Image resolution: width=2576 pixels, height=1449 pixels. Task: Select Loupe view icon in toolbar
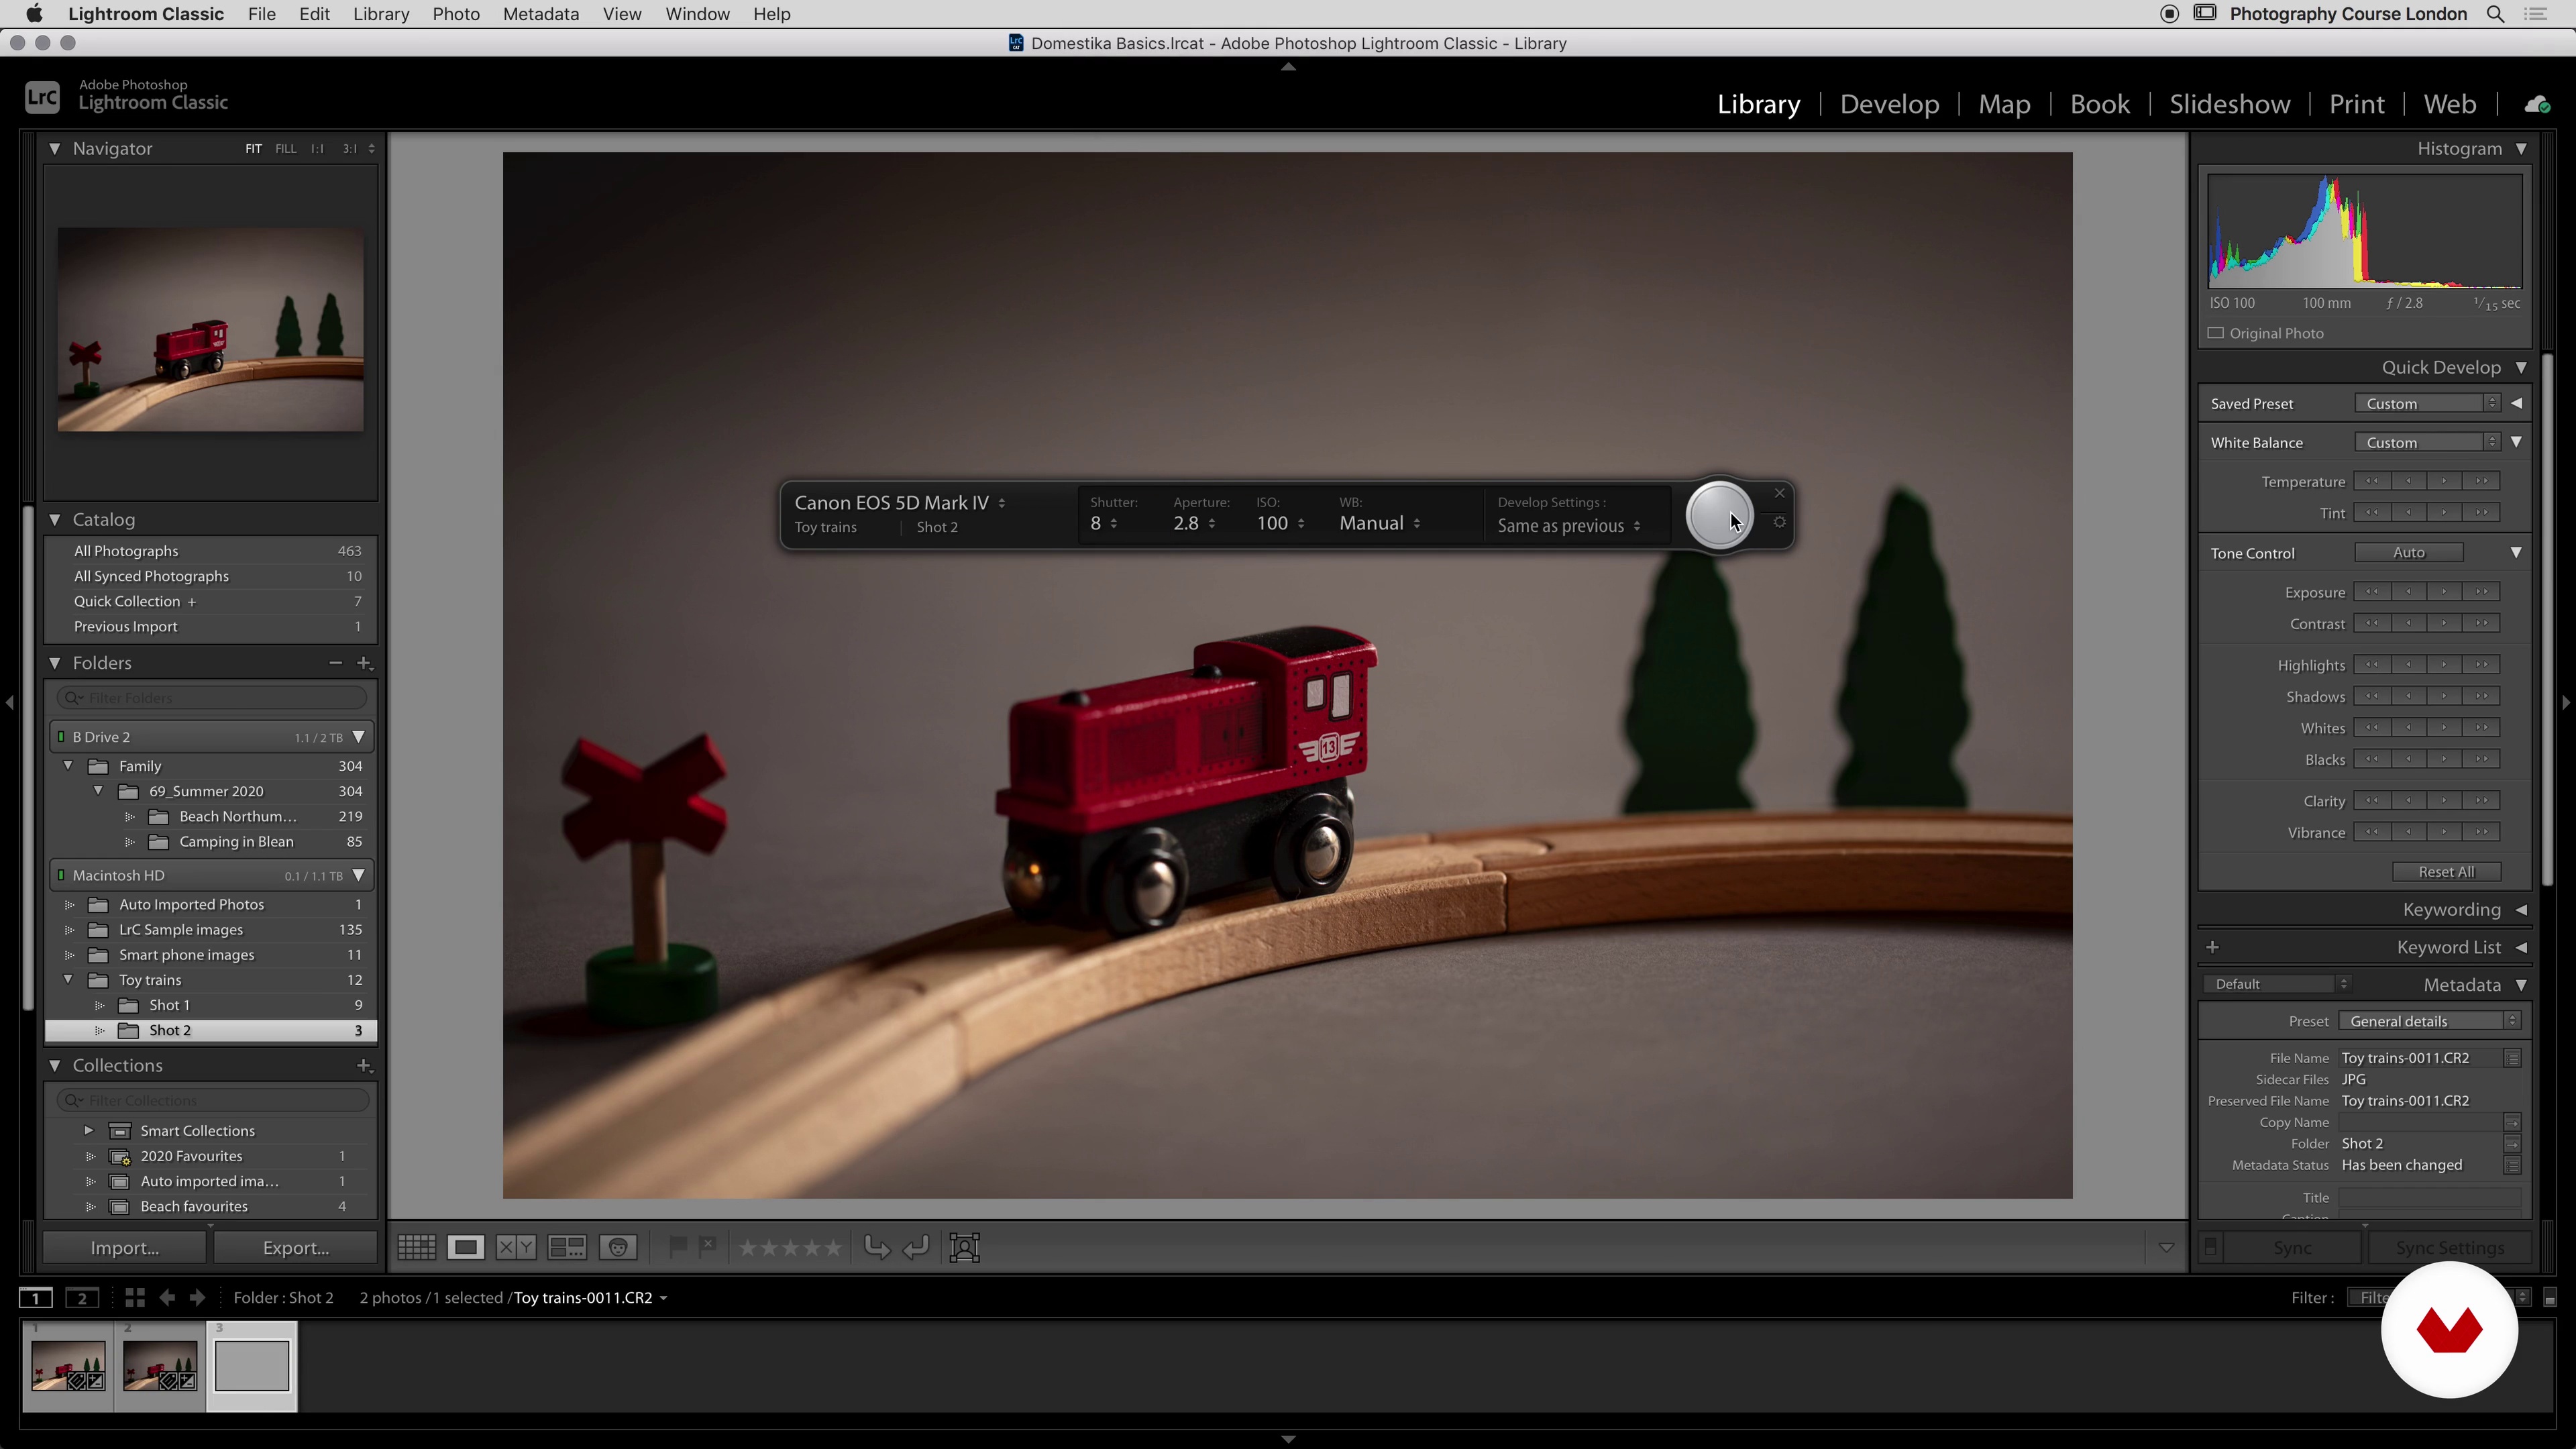[465, 1247]
